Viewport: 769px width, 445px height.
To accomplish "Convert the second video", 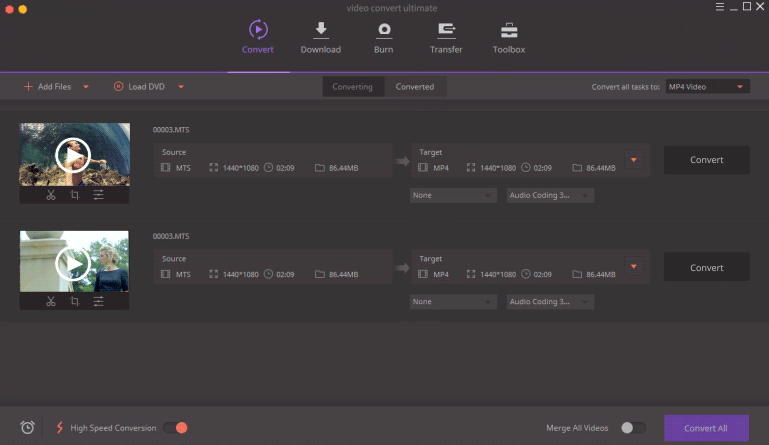I will pyautogui.click(x=707, y=267).
